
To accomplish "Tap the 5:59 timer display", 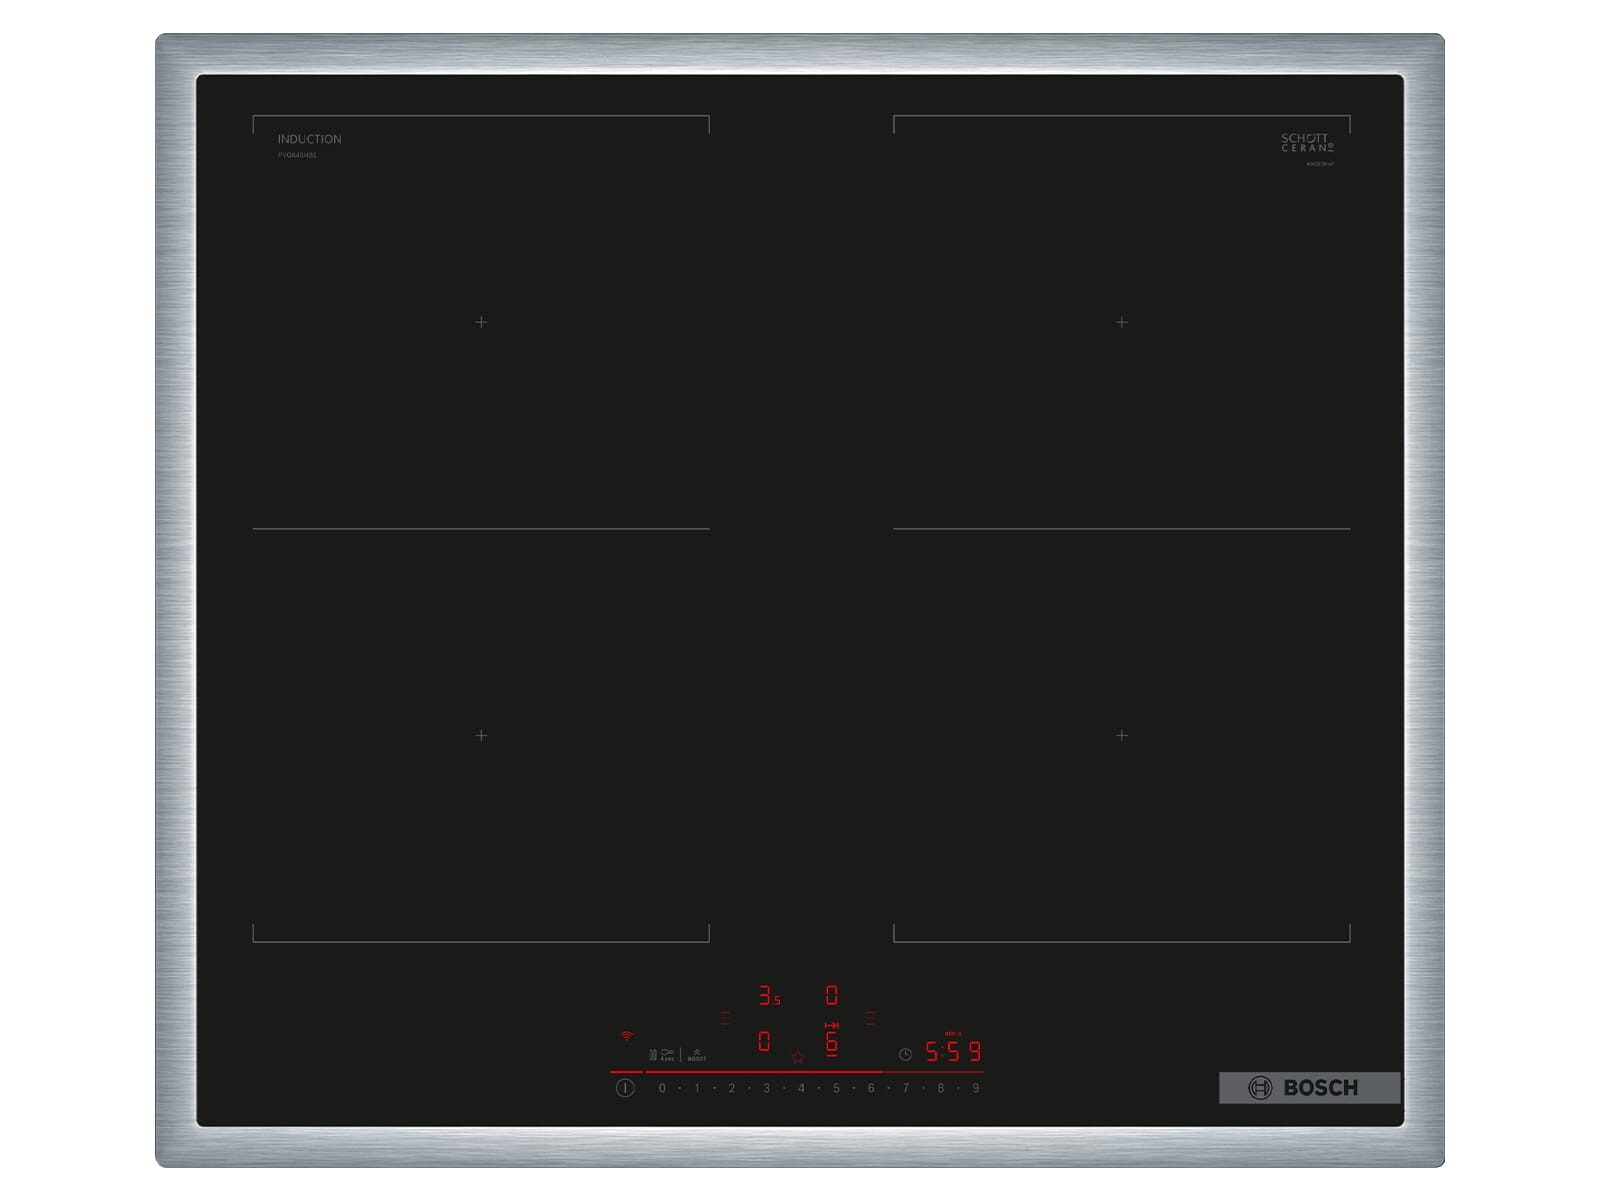I will (953, 1052).
